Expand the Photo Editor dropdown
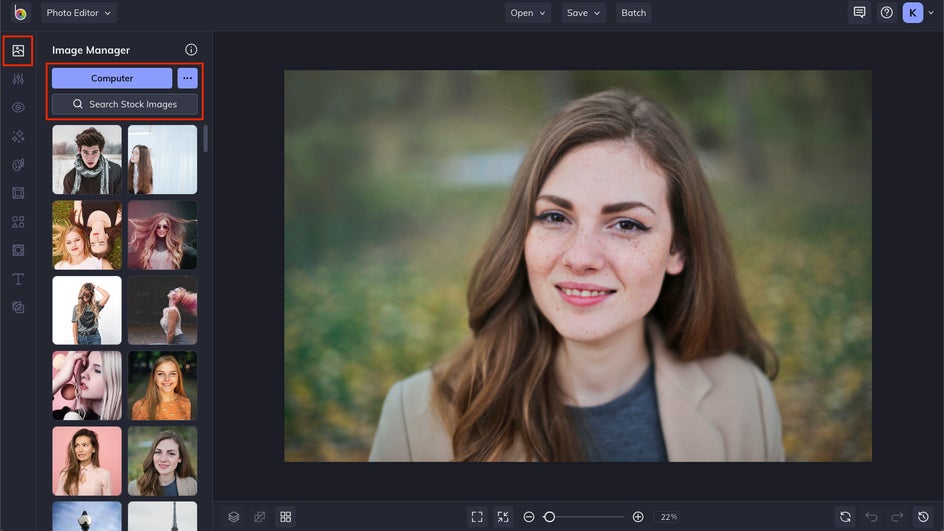Screen dimensions: 944x531 79,13
